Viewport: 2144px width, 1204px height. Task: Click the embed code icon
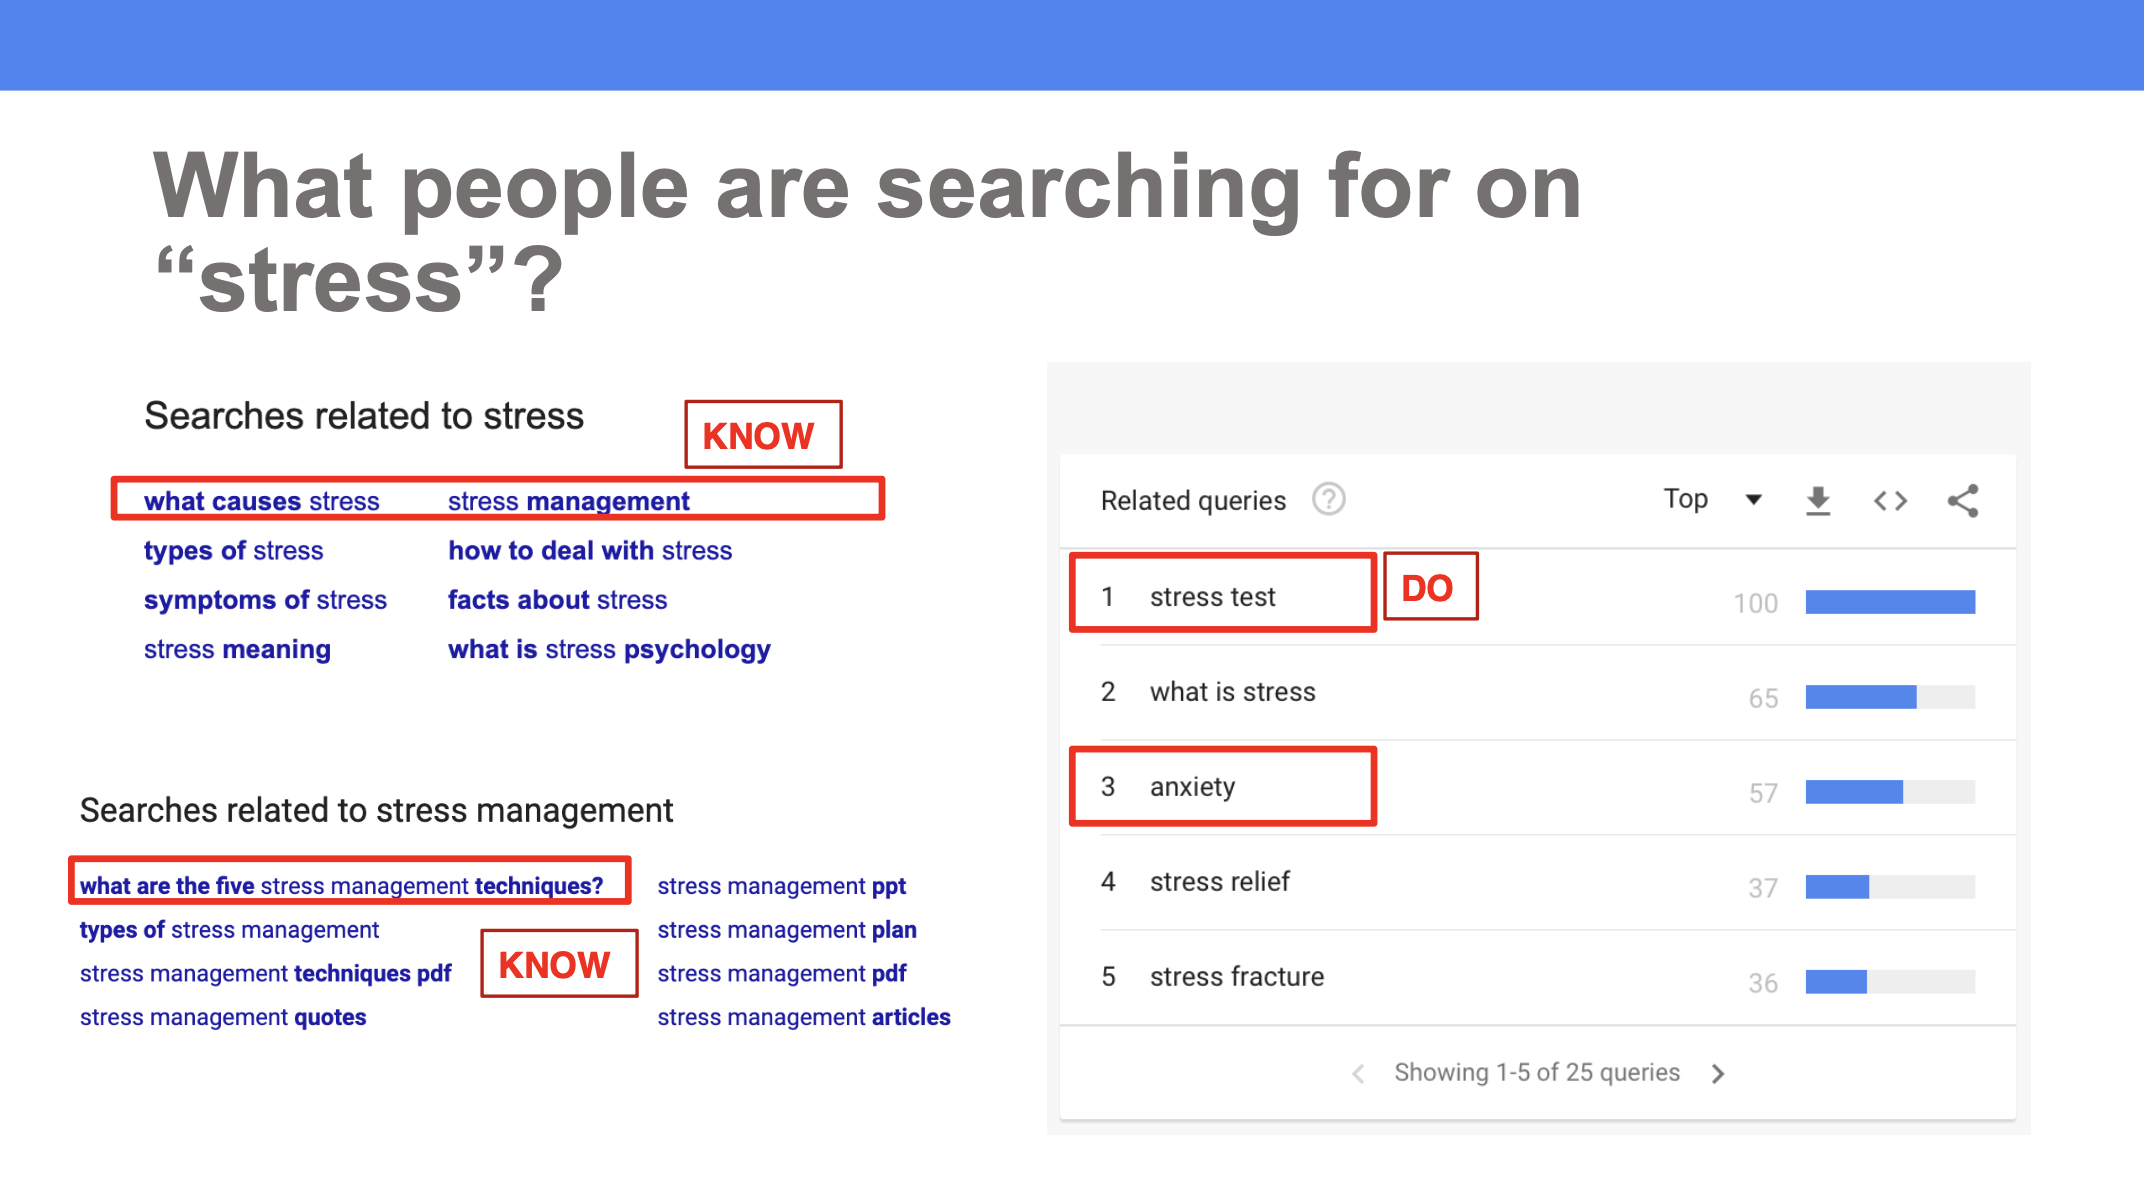(1890, 500)
